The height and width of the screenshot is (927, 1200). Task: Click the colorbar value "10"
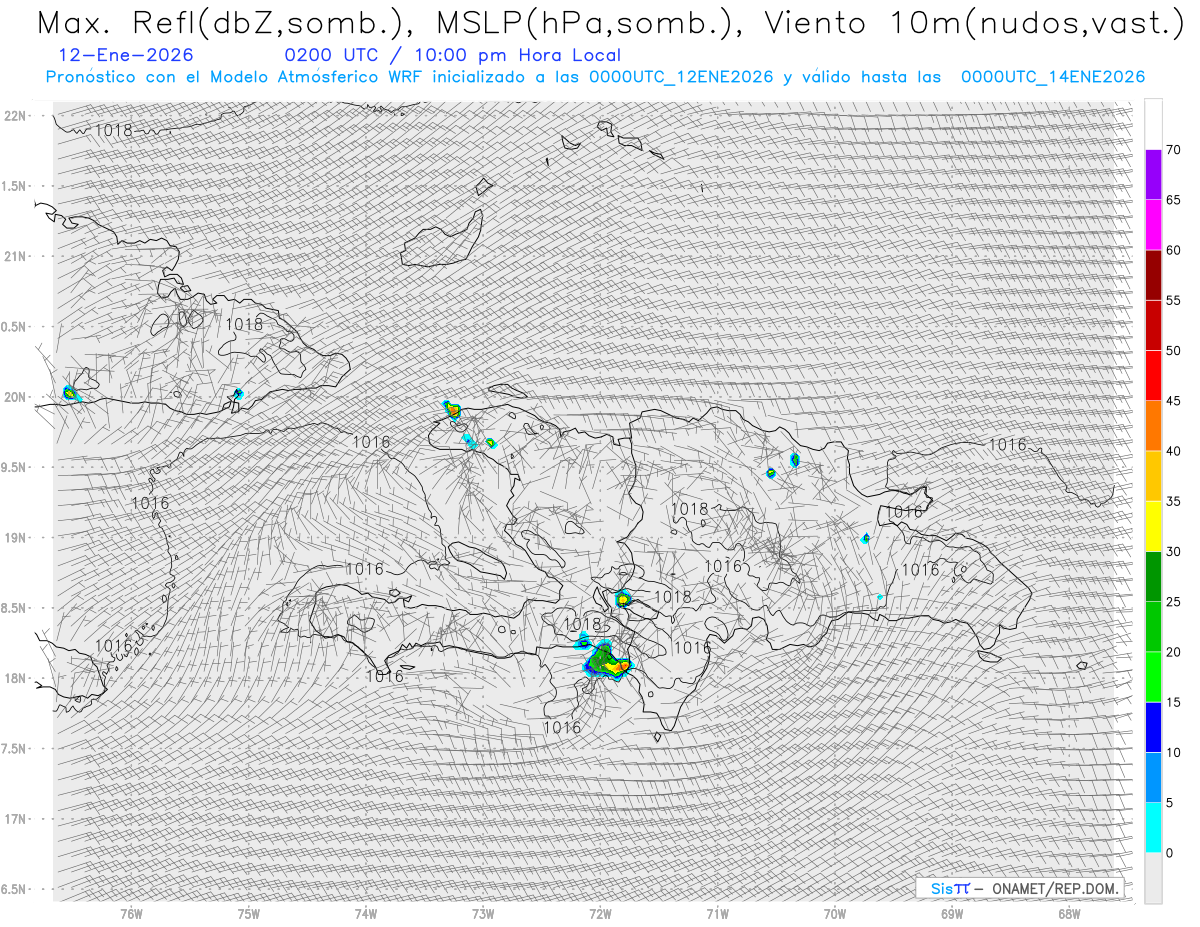[1173, 752]
